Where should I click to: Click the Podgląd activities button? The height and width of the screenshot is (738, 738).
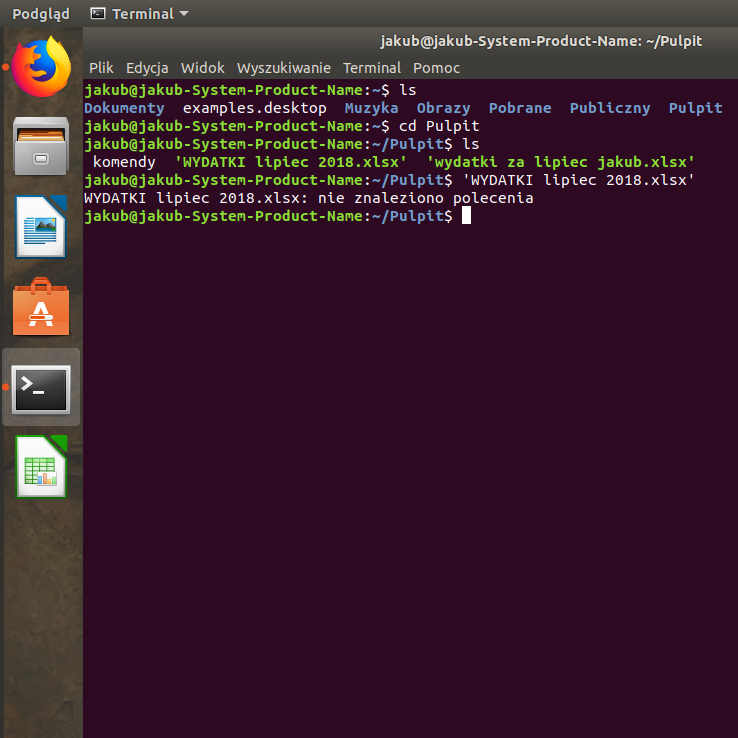(x=41, y=14)
